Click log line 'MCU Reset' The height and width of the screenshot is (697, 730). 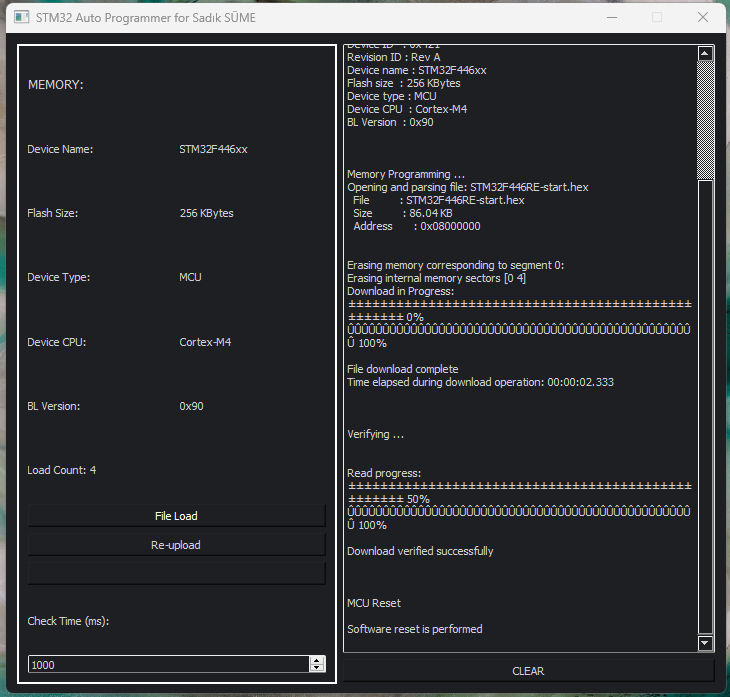tap(374, 603)
